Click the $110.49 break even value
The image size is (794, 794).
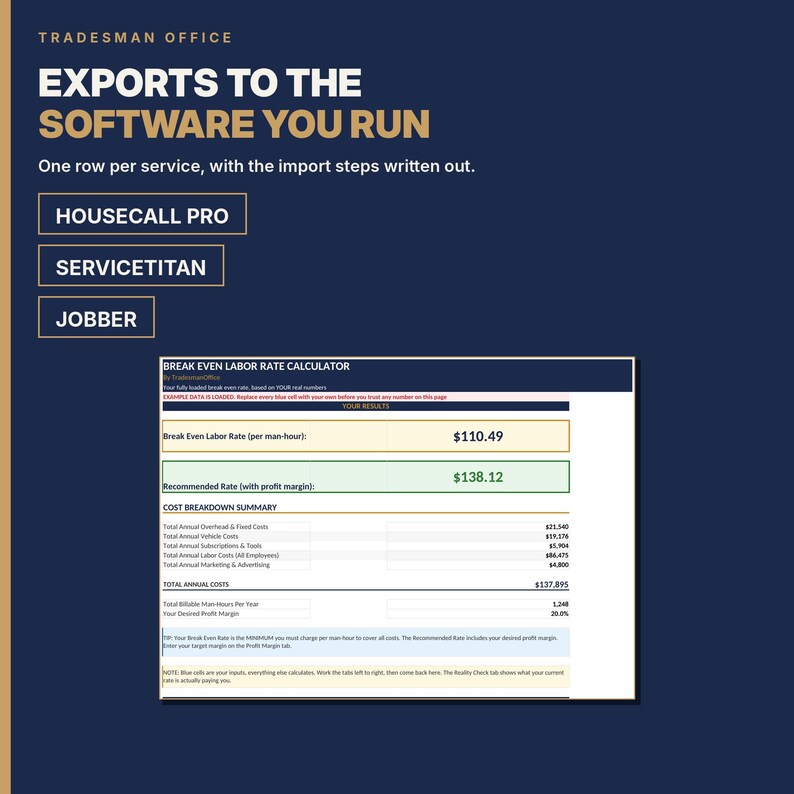click(478, 436)
